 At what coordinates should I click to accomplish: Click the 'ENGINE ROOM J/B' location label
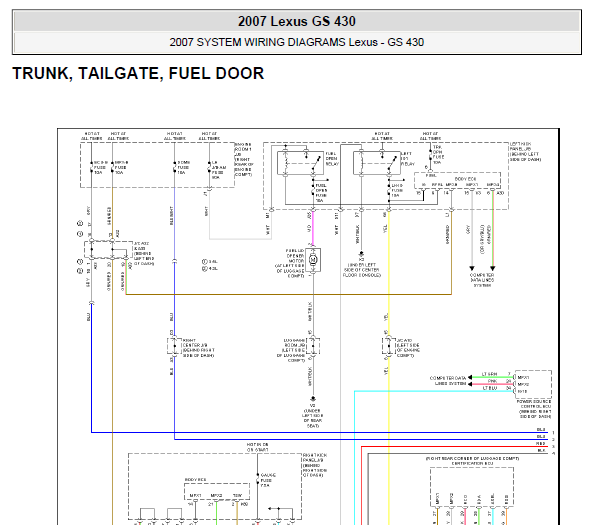[243, 159]
